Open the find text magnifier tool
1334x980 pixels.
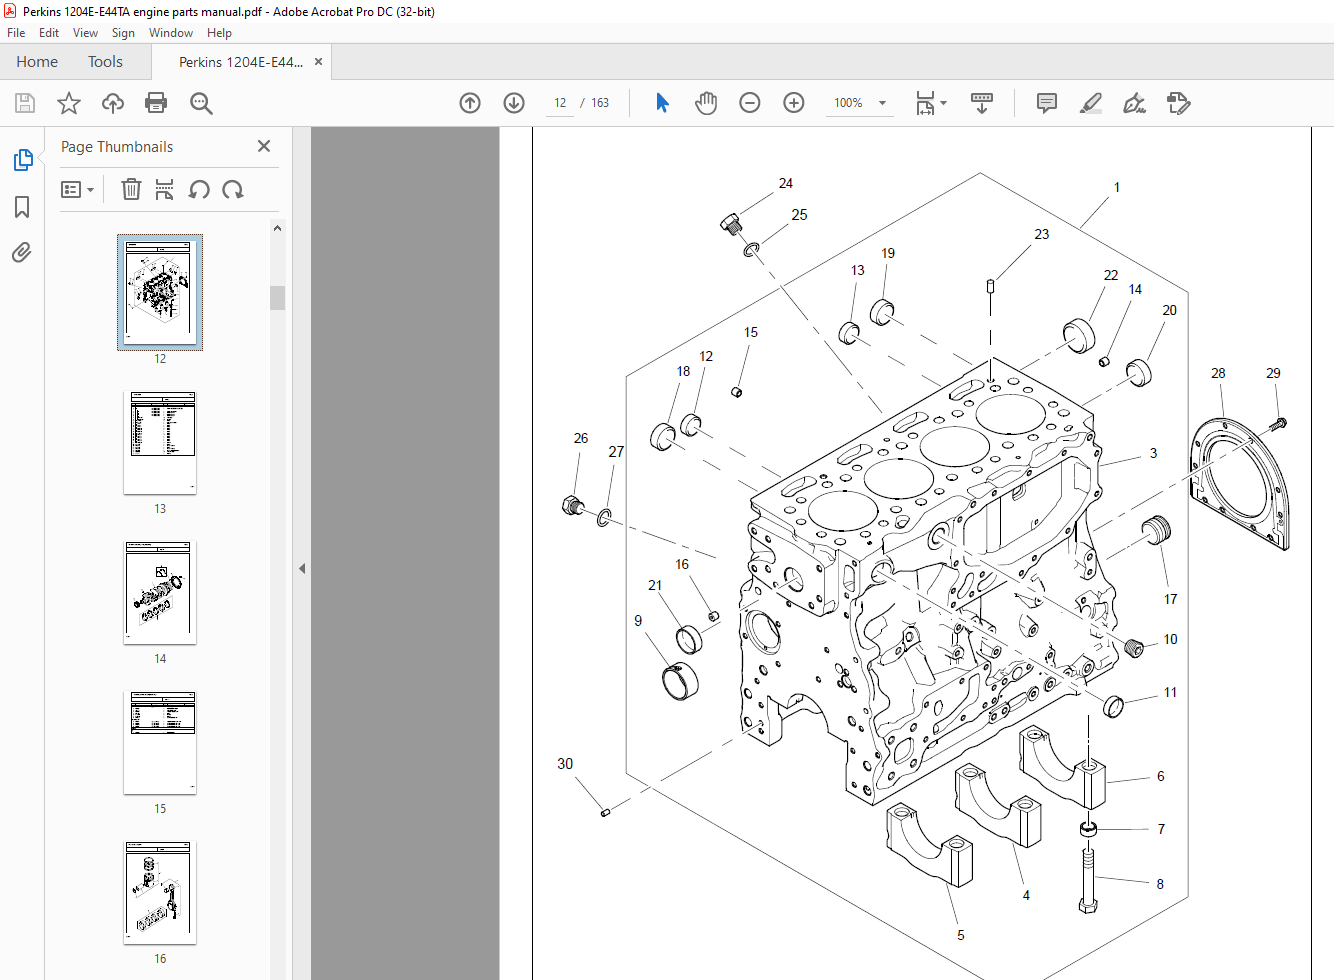coord(201,103)
